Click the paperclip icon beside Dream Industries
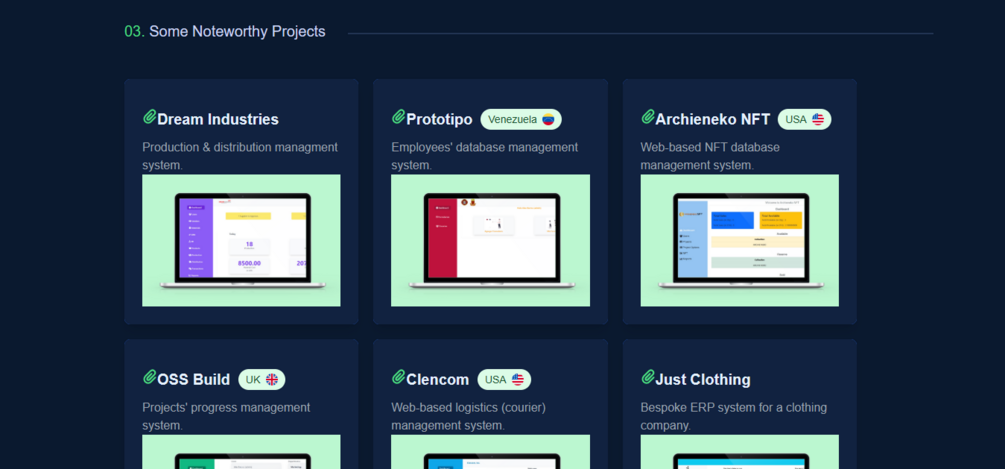This screenshot has height=469, width=1005. click(x=149, y=117)
